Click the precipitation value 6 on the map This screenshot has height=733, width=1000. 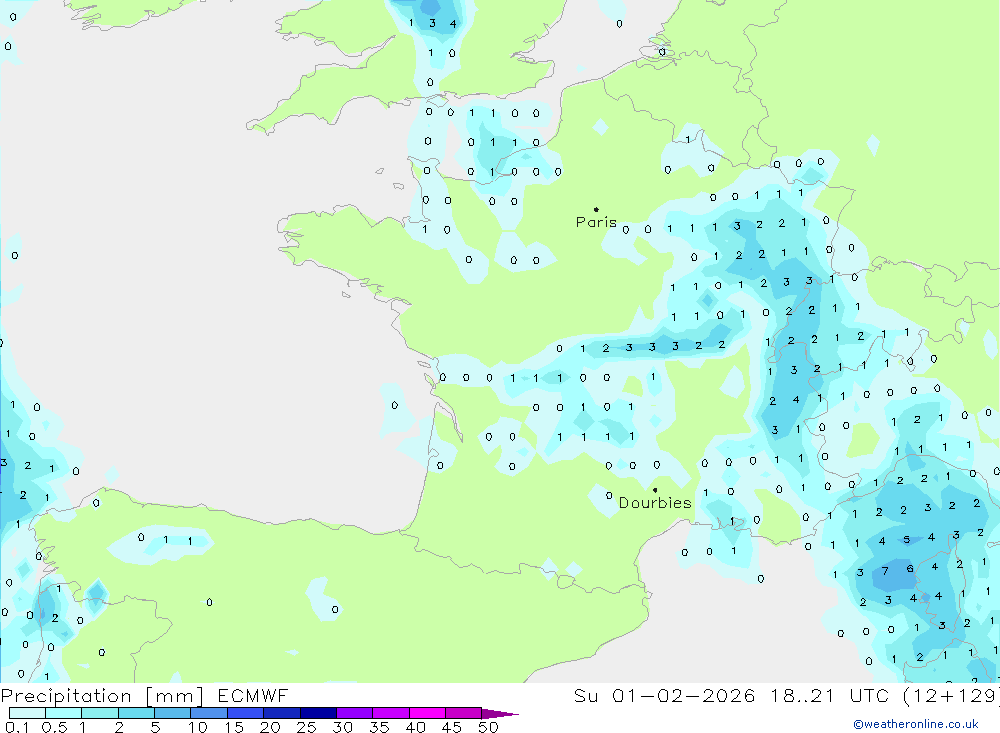[x=910, y=568]
